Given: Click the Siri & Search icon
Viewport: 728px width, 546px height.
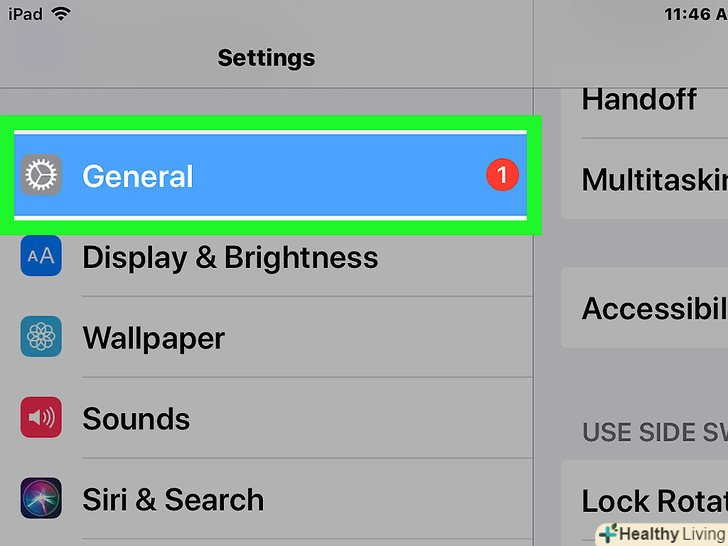Looking at the screenshot, I should (41, 499).
